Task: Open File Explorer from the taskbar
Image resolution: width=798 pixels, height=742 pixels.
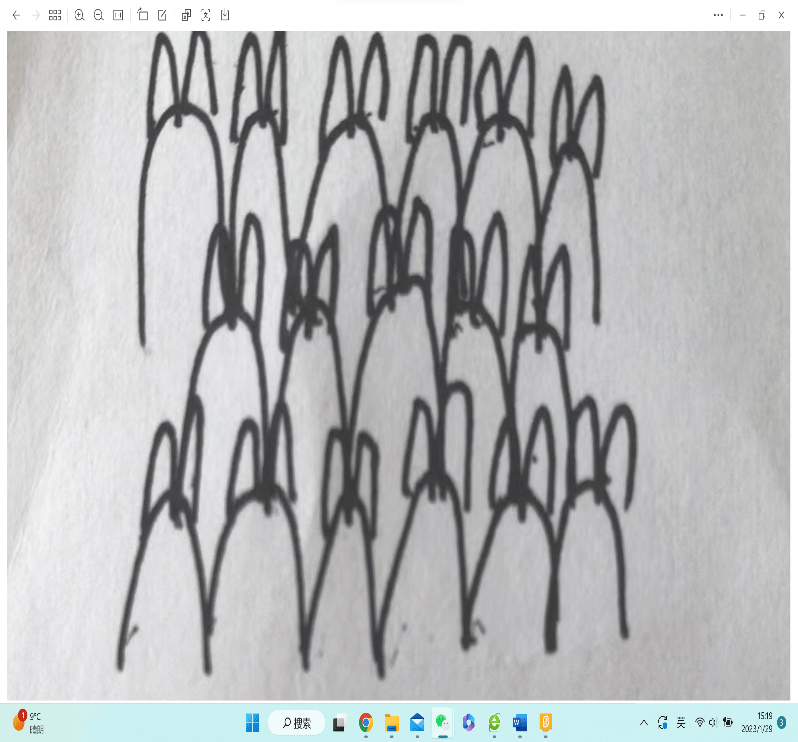Action: 392,722
